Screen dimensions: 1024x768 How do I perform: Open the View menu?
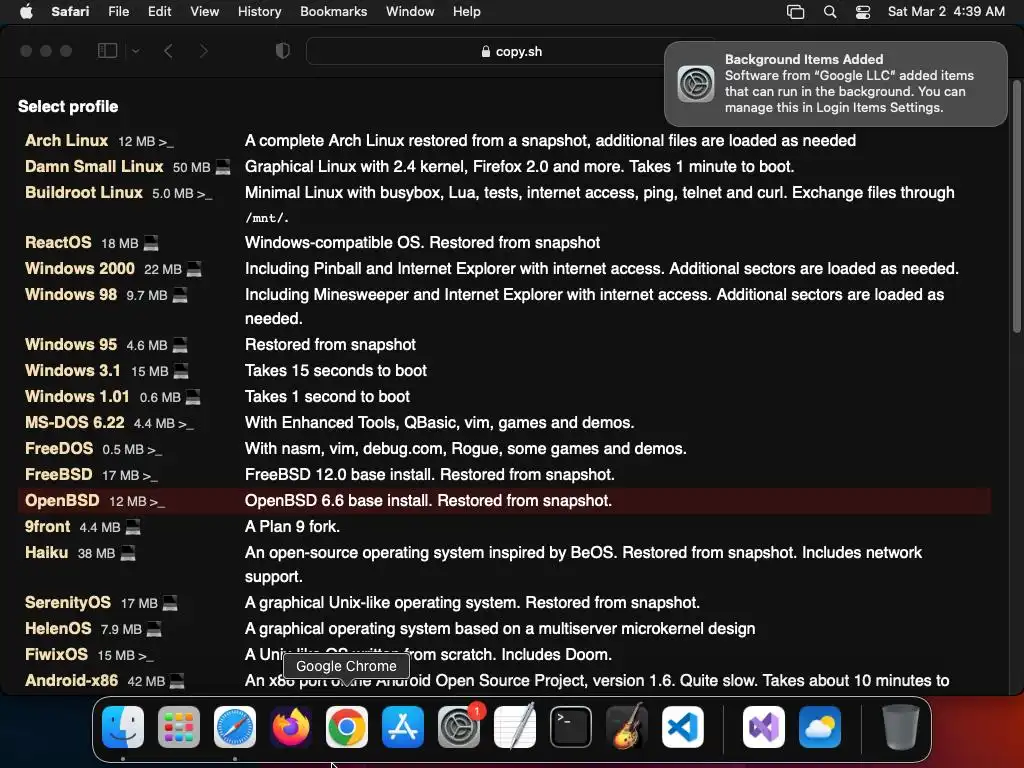204,11
